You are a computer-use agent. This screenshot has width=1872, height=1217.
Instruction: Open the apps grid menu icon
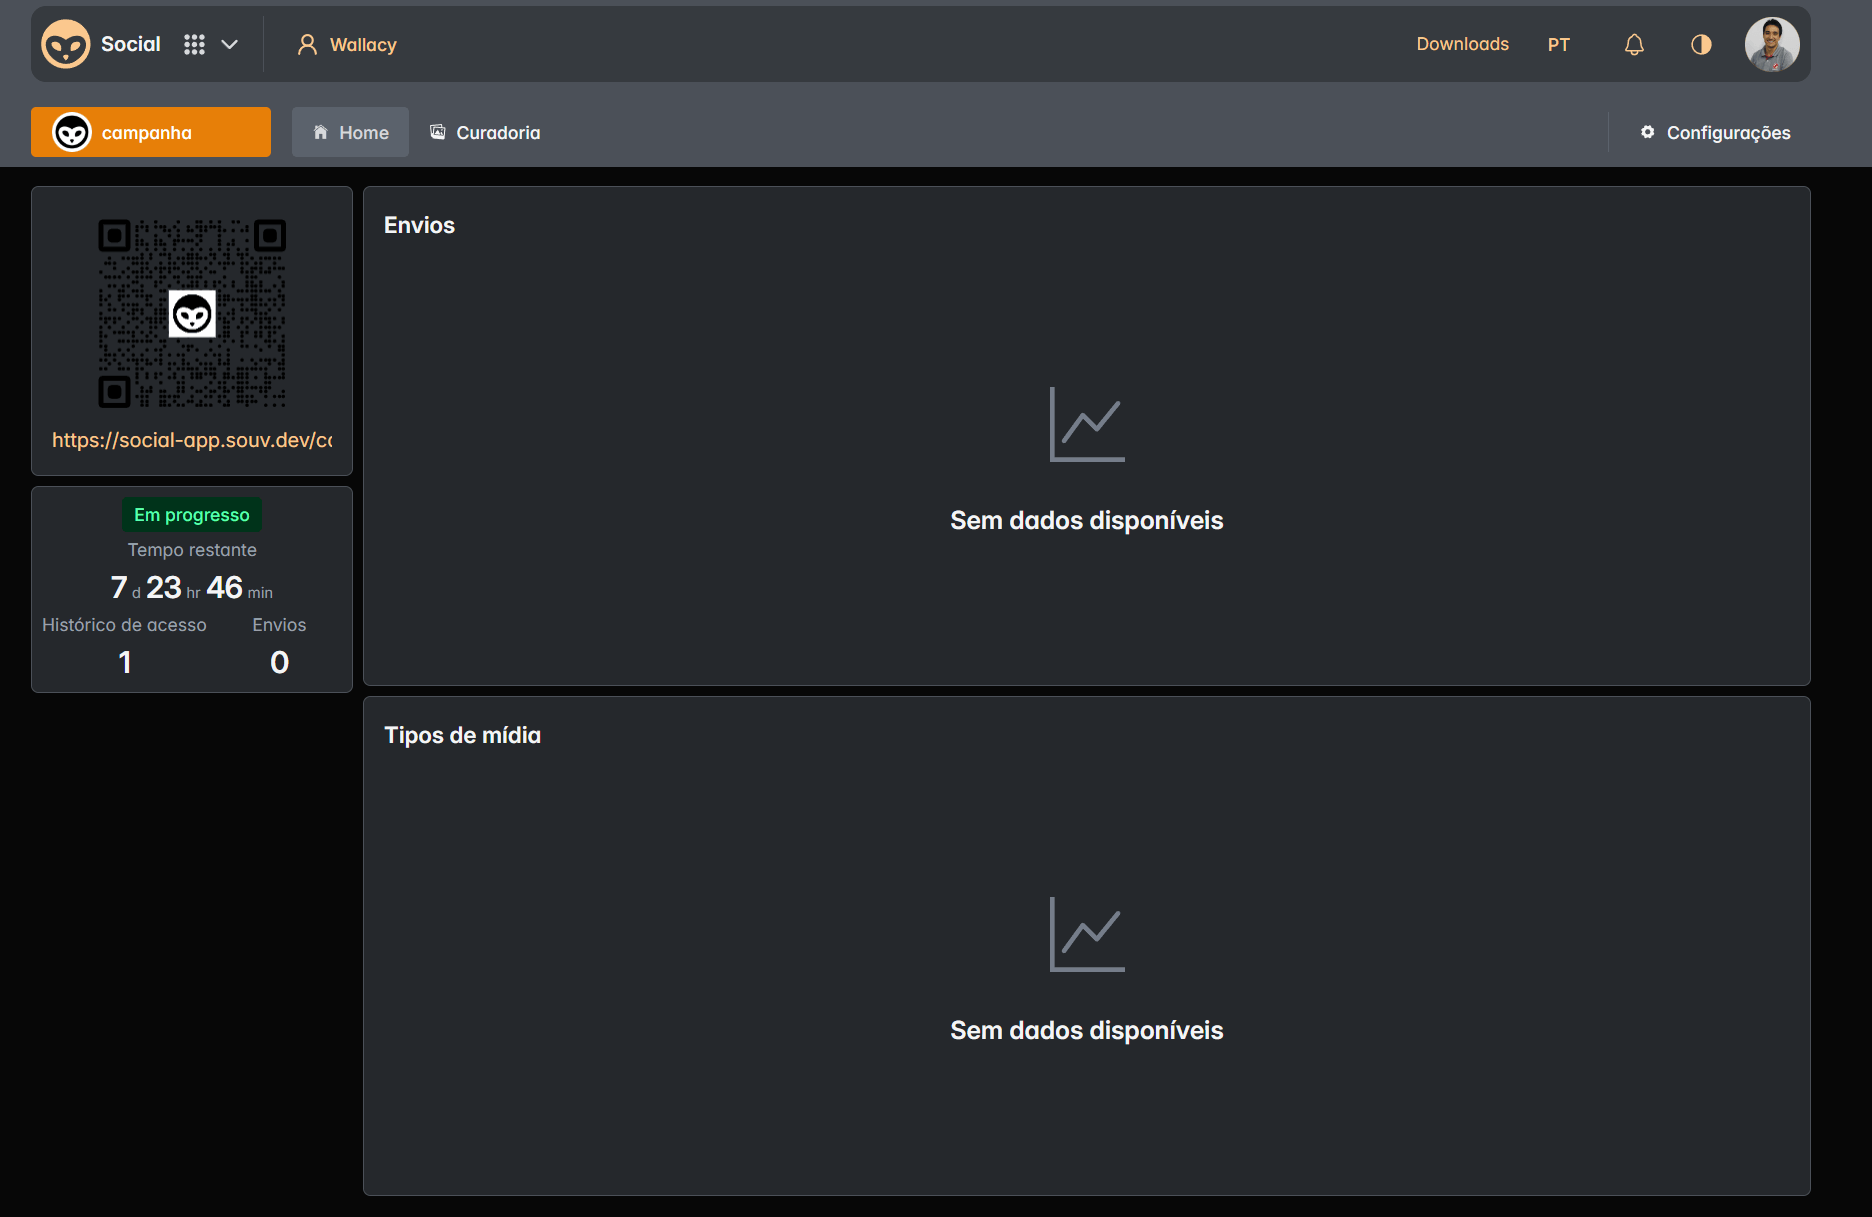[194, 44]
